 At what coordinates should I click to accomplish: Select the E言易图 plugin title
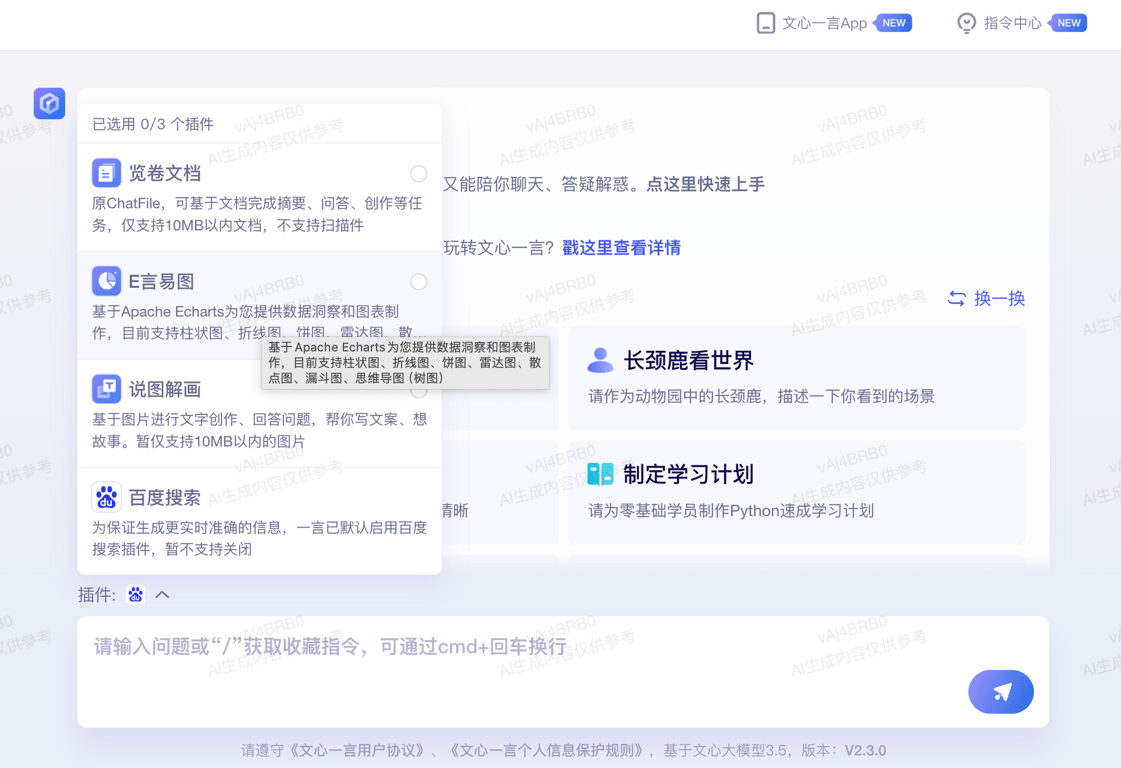point(161,281)
